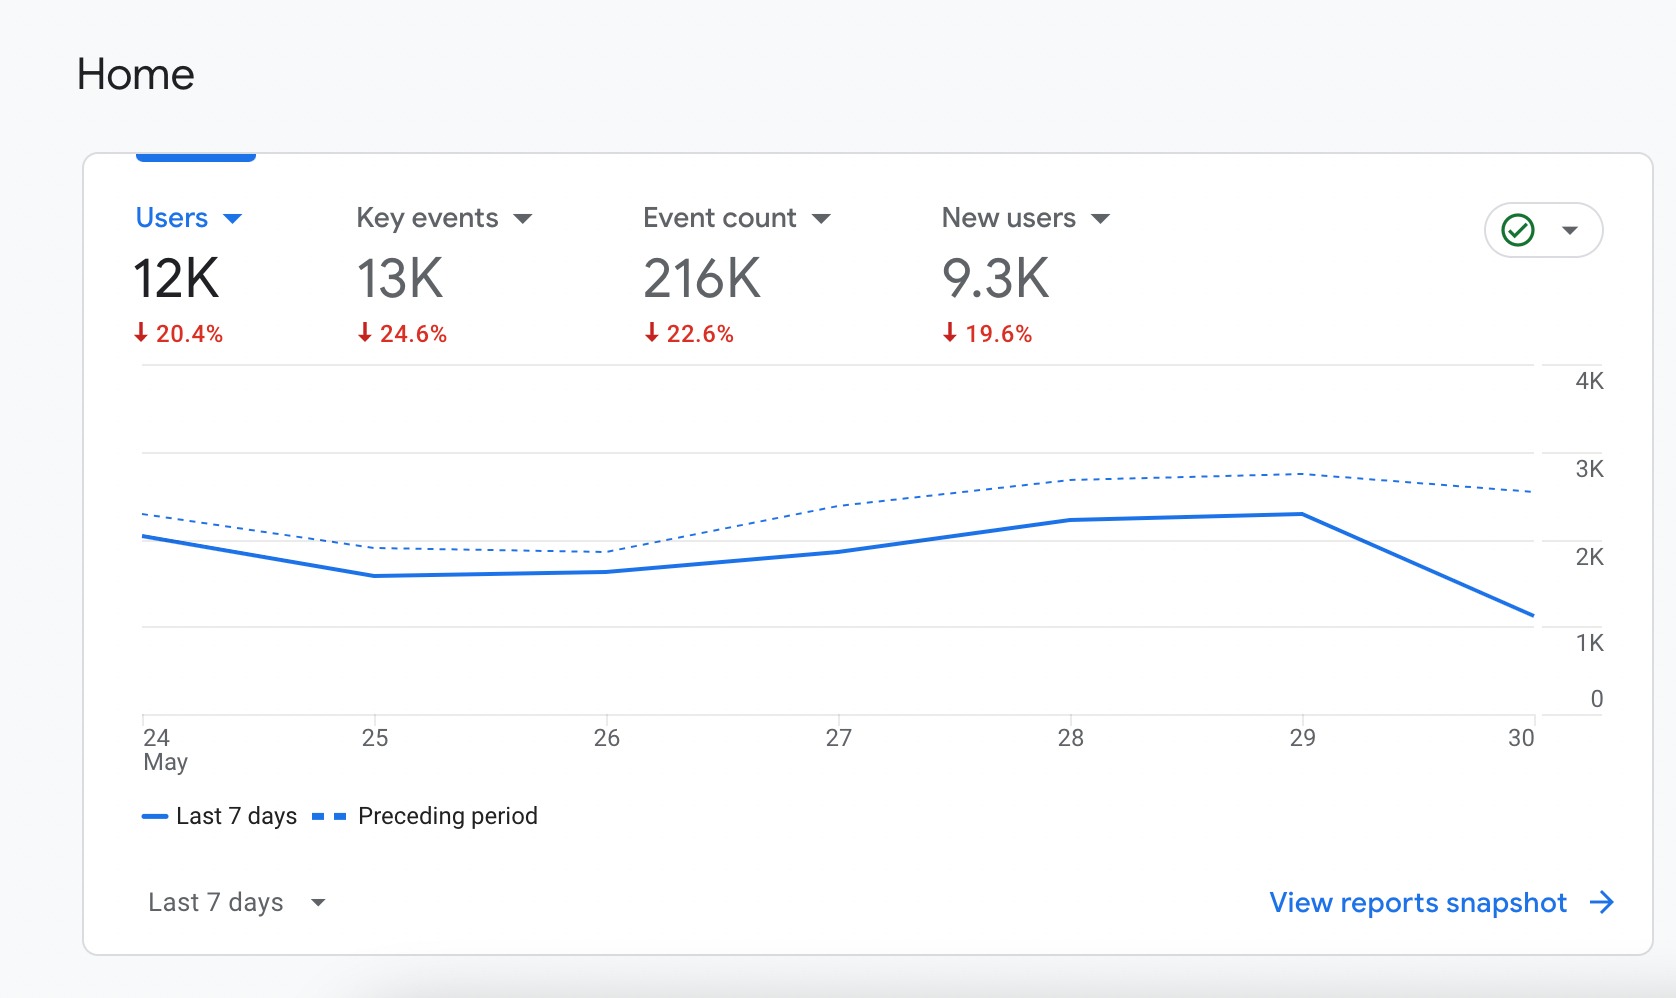Click the arrow icon beside View reports snapshot
Image resolution: width=1676 pixels, height=998 pixels.
tap(1602, 902)
